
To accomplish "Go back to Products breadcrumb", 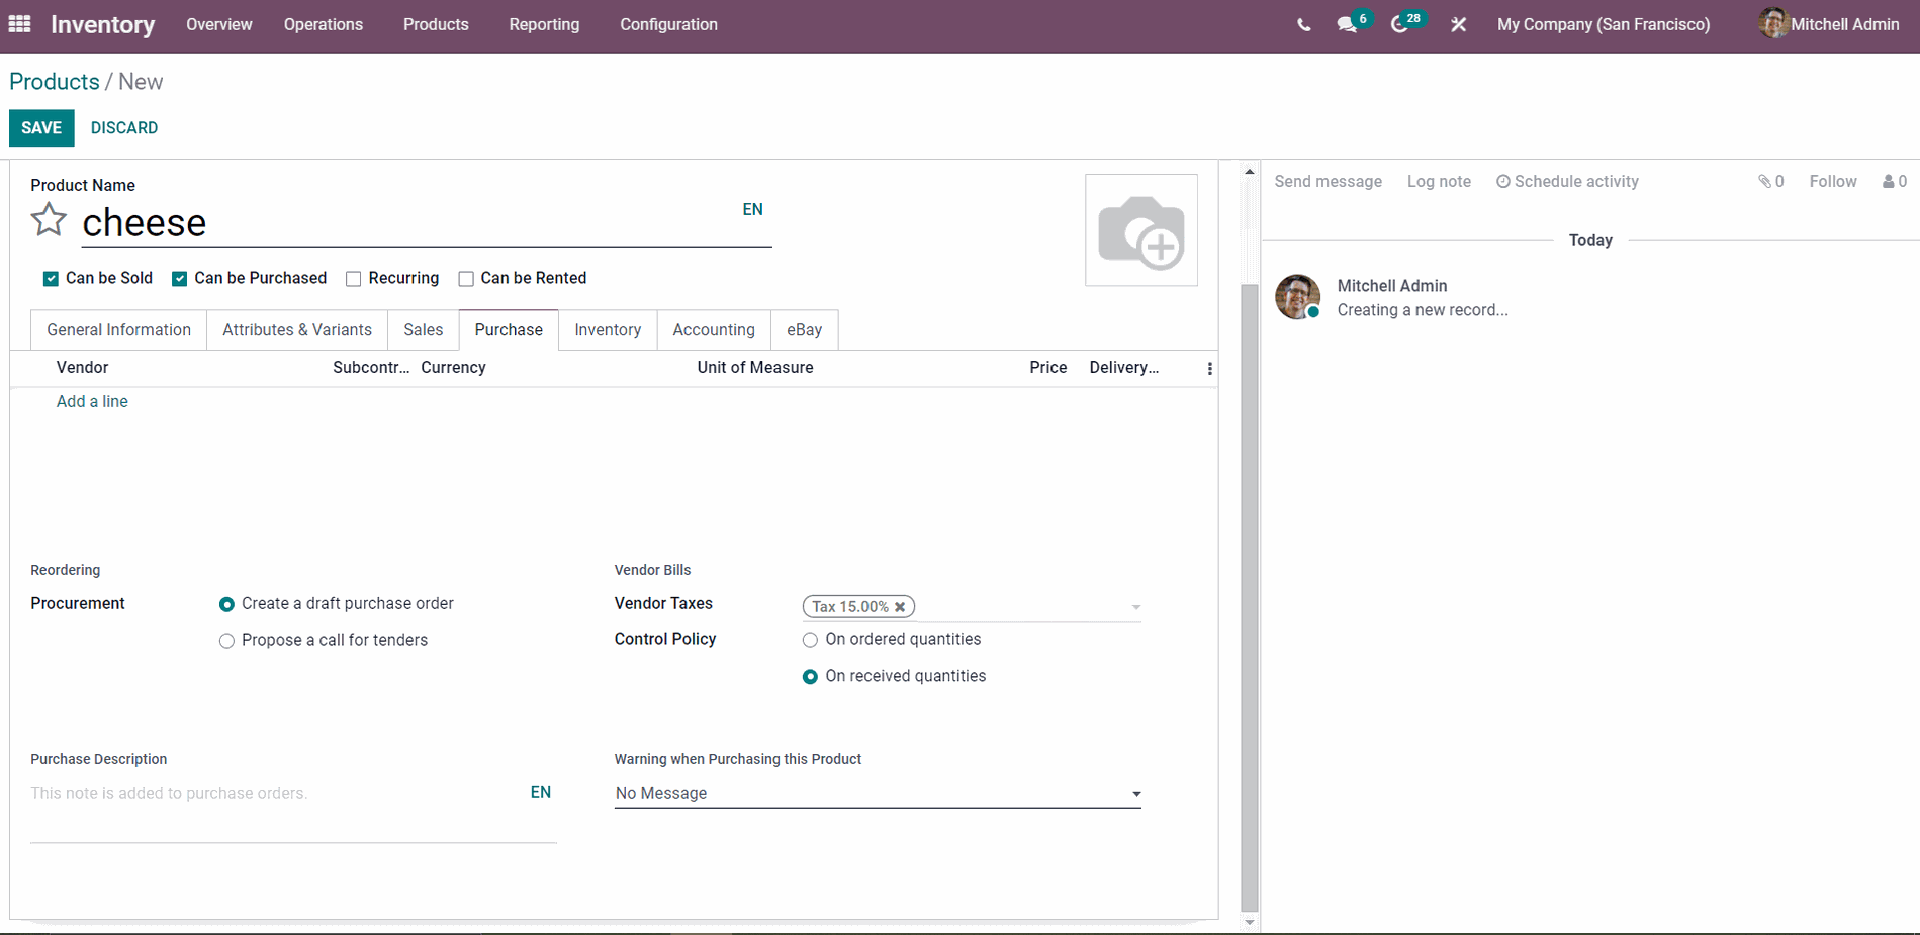I will tap(54, 82).
